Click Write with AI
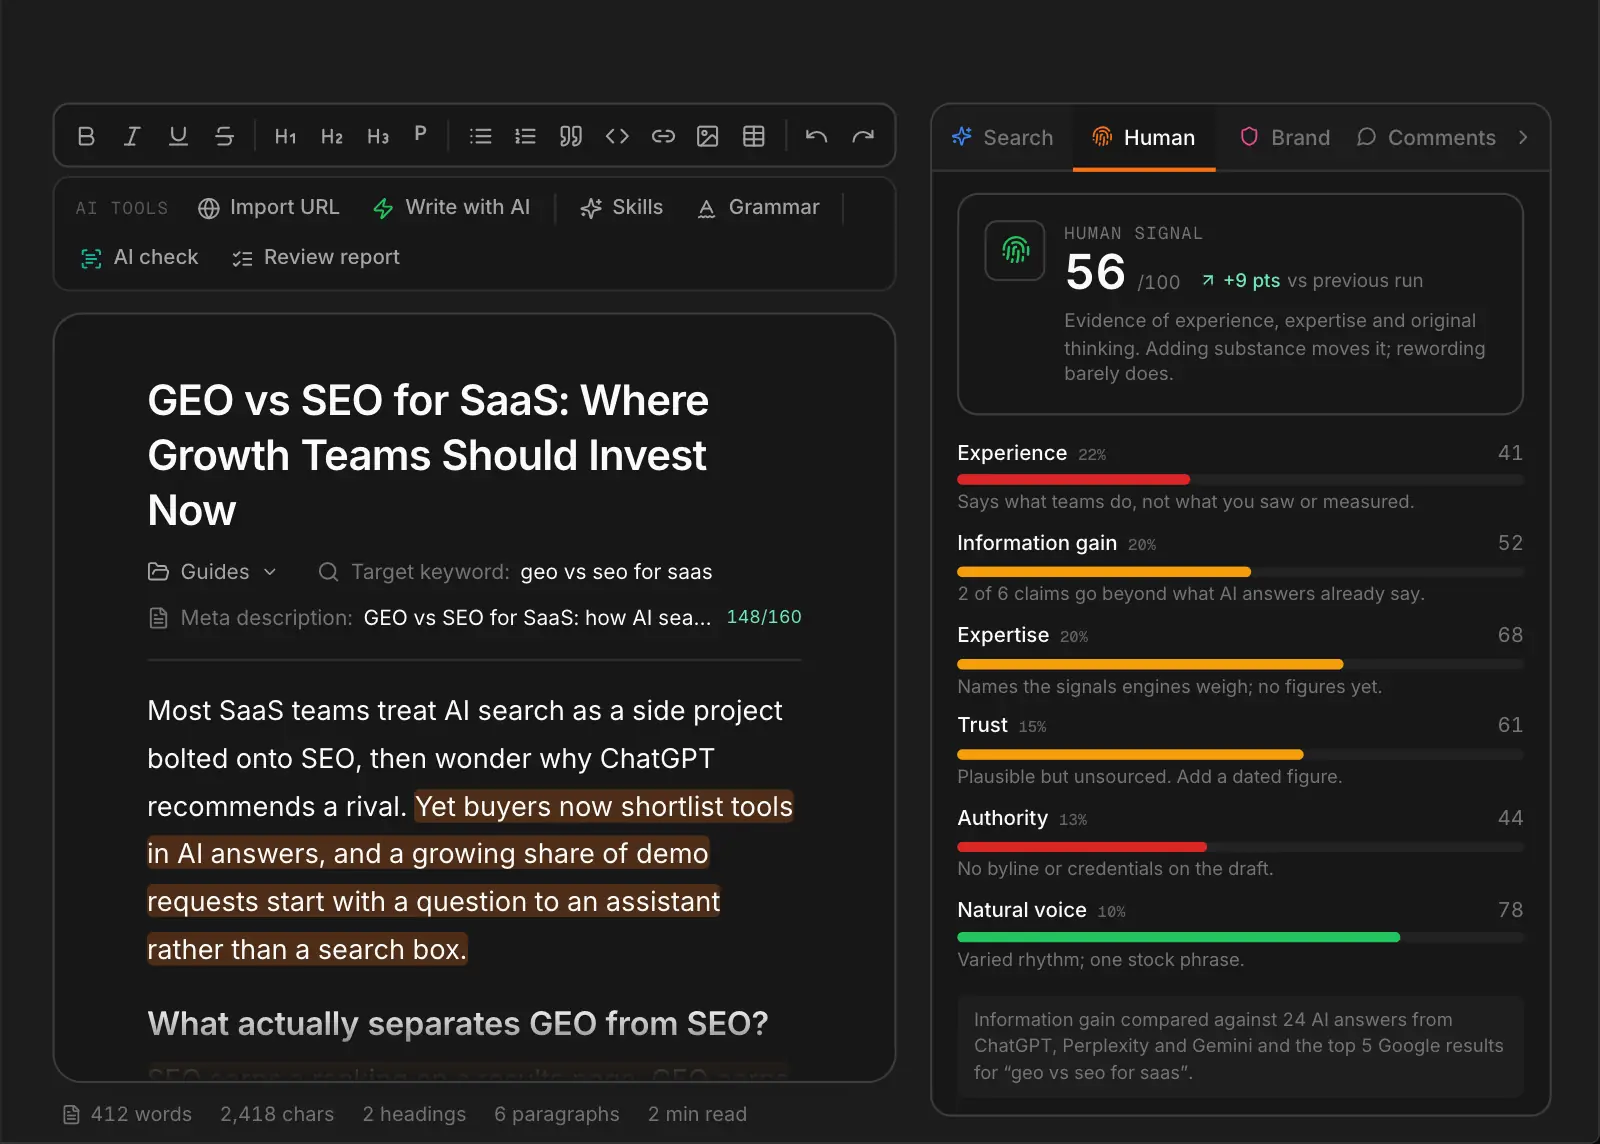Image resolution: width=1600 pixels, height=1144 pixels. 451,207
